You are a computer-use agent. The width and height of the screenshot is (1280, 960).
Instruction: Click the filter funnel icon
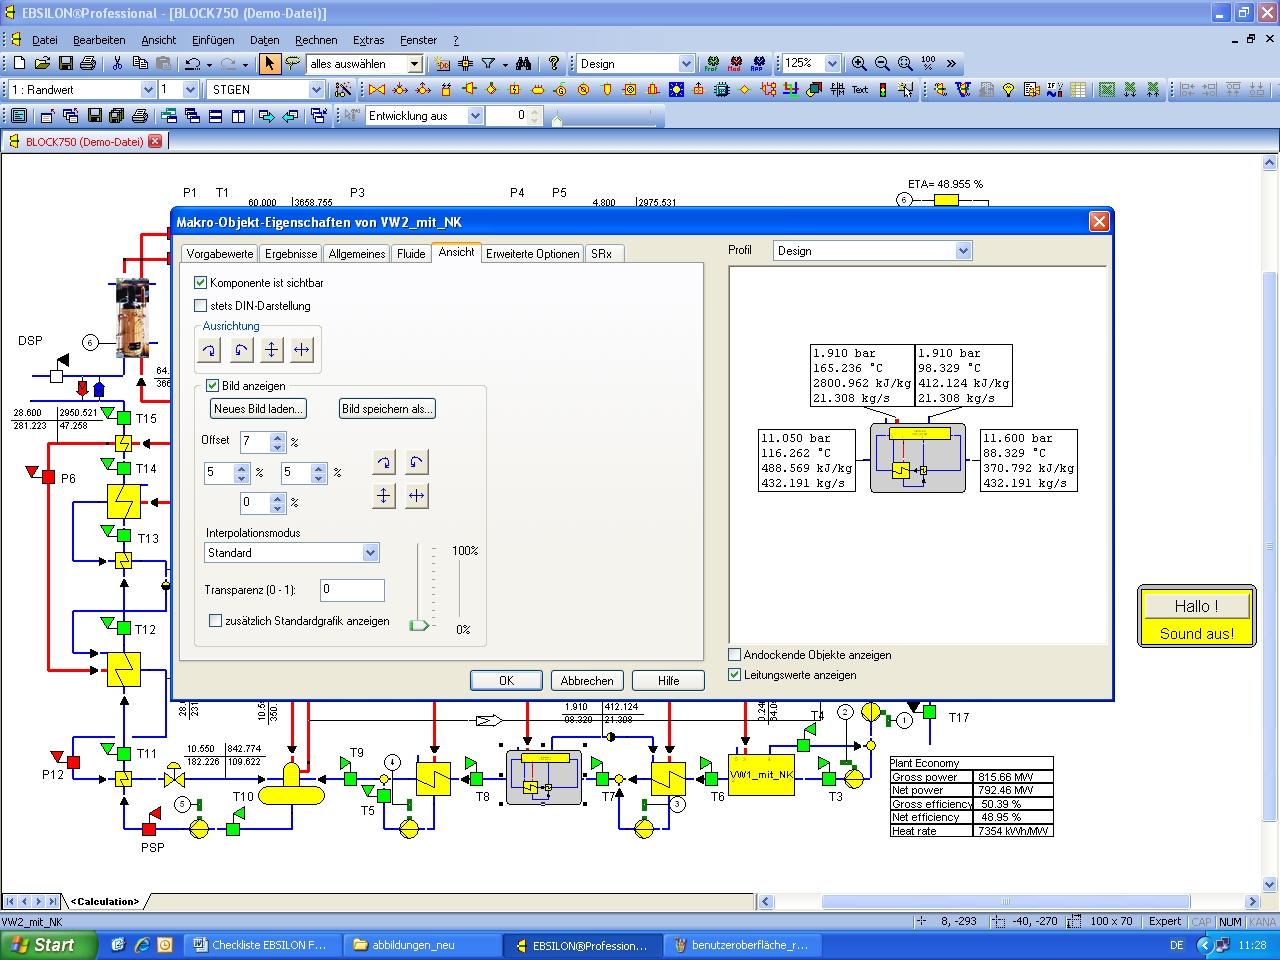click(488, 63)
